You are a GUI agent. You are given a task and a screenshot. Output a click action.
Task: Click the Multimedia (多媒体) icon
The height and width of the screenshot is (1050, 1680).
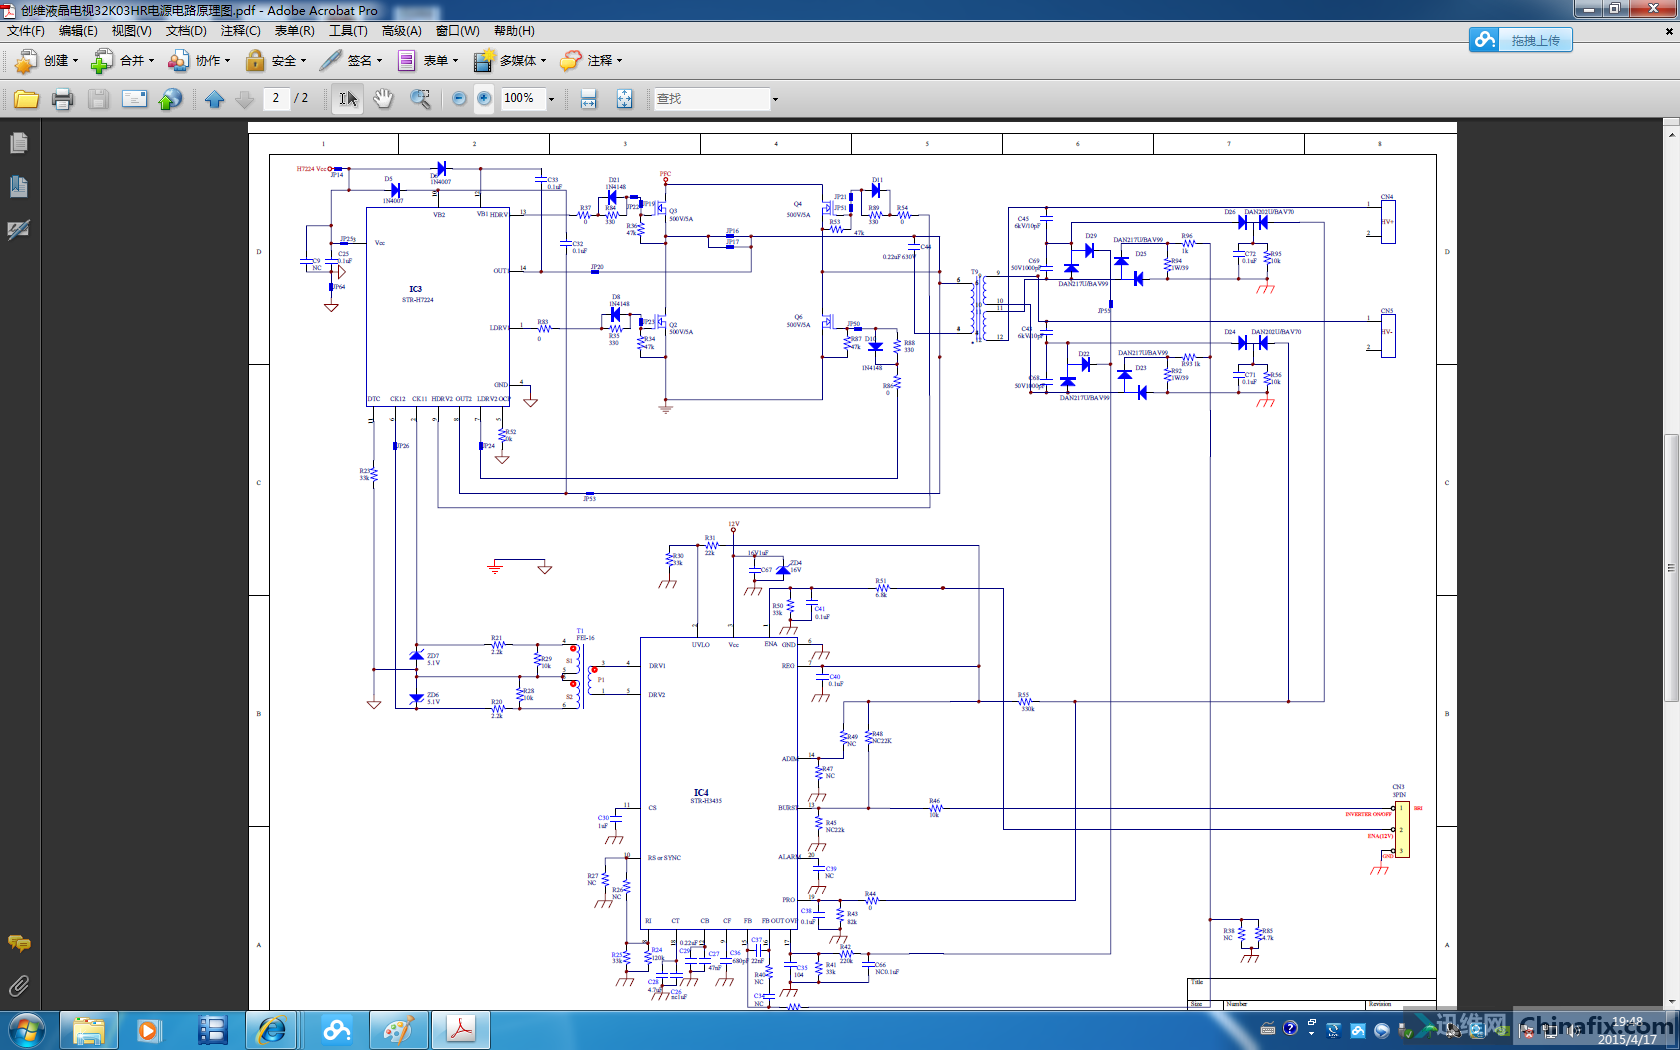coord(483,61)
